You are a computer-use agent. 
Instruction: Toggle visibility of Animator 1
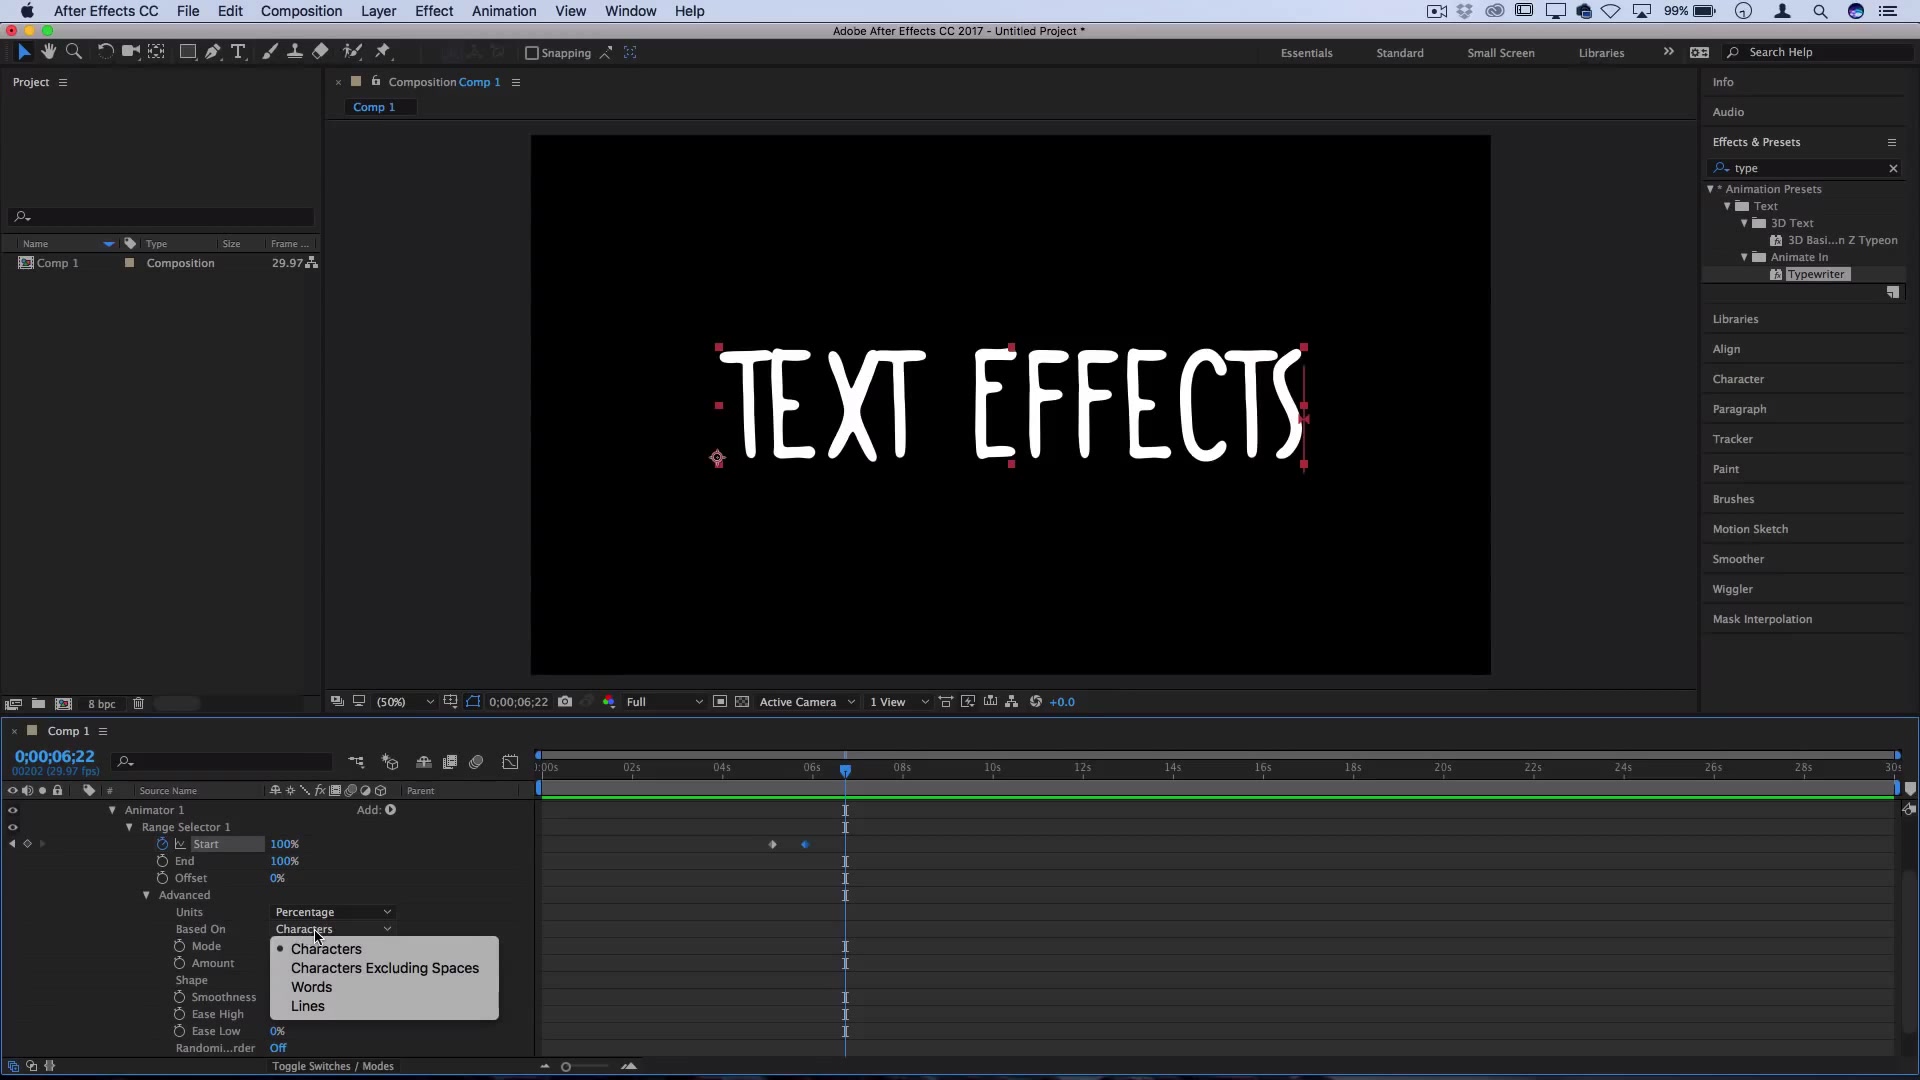click(x=12, y=809)
